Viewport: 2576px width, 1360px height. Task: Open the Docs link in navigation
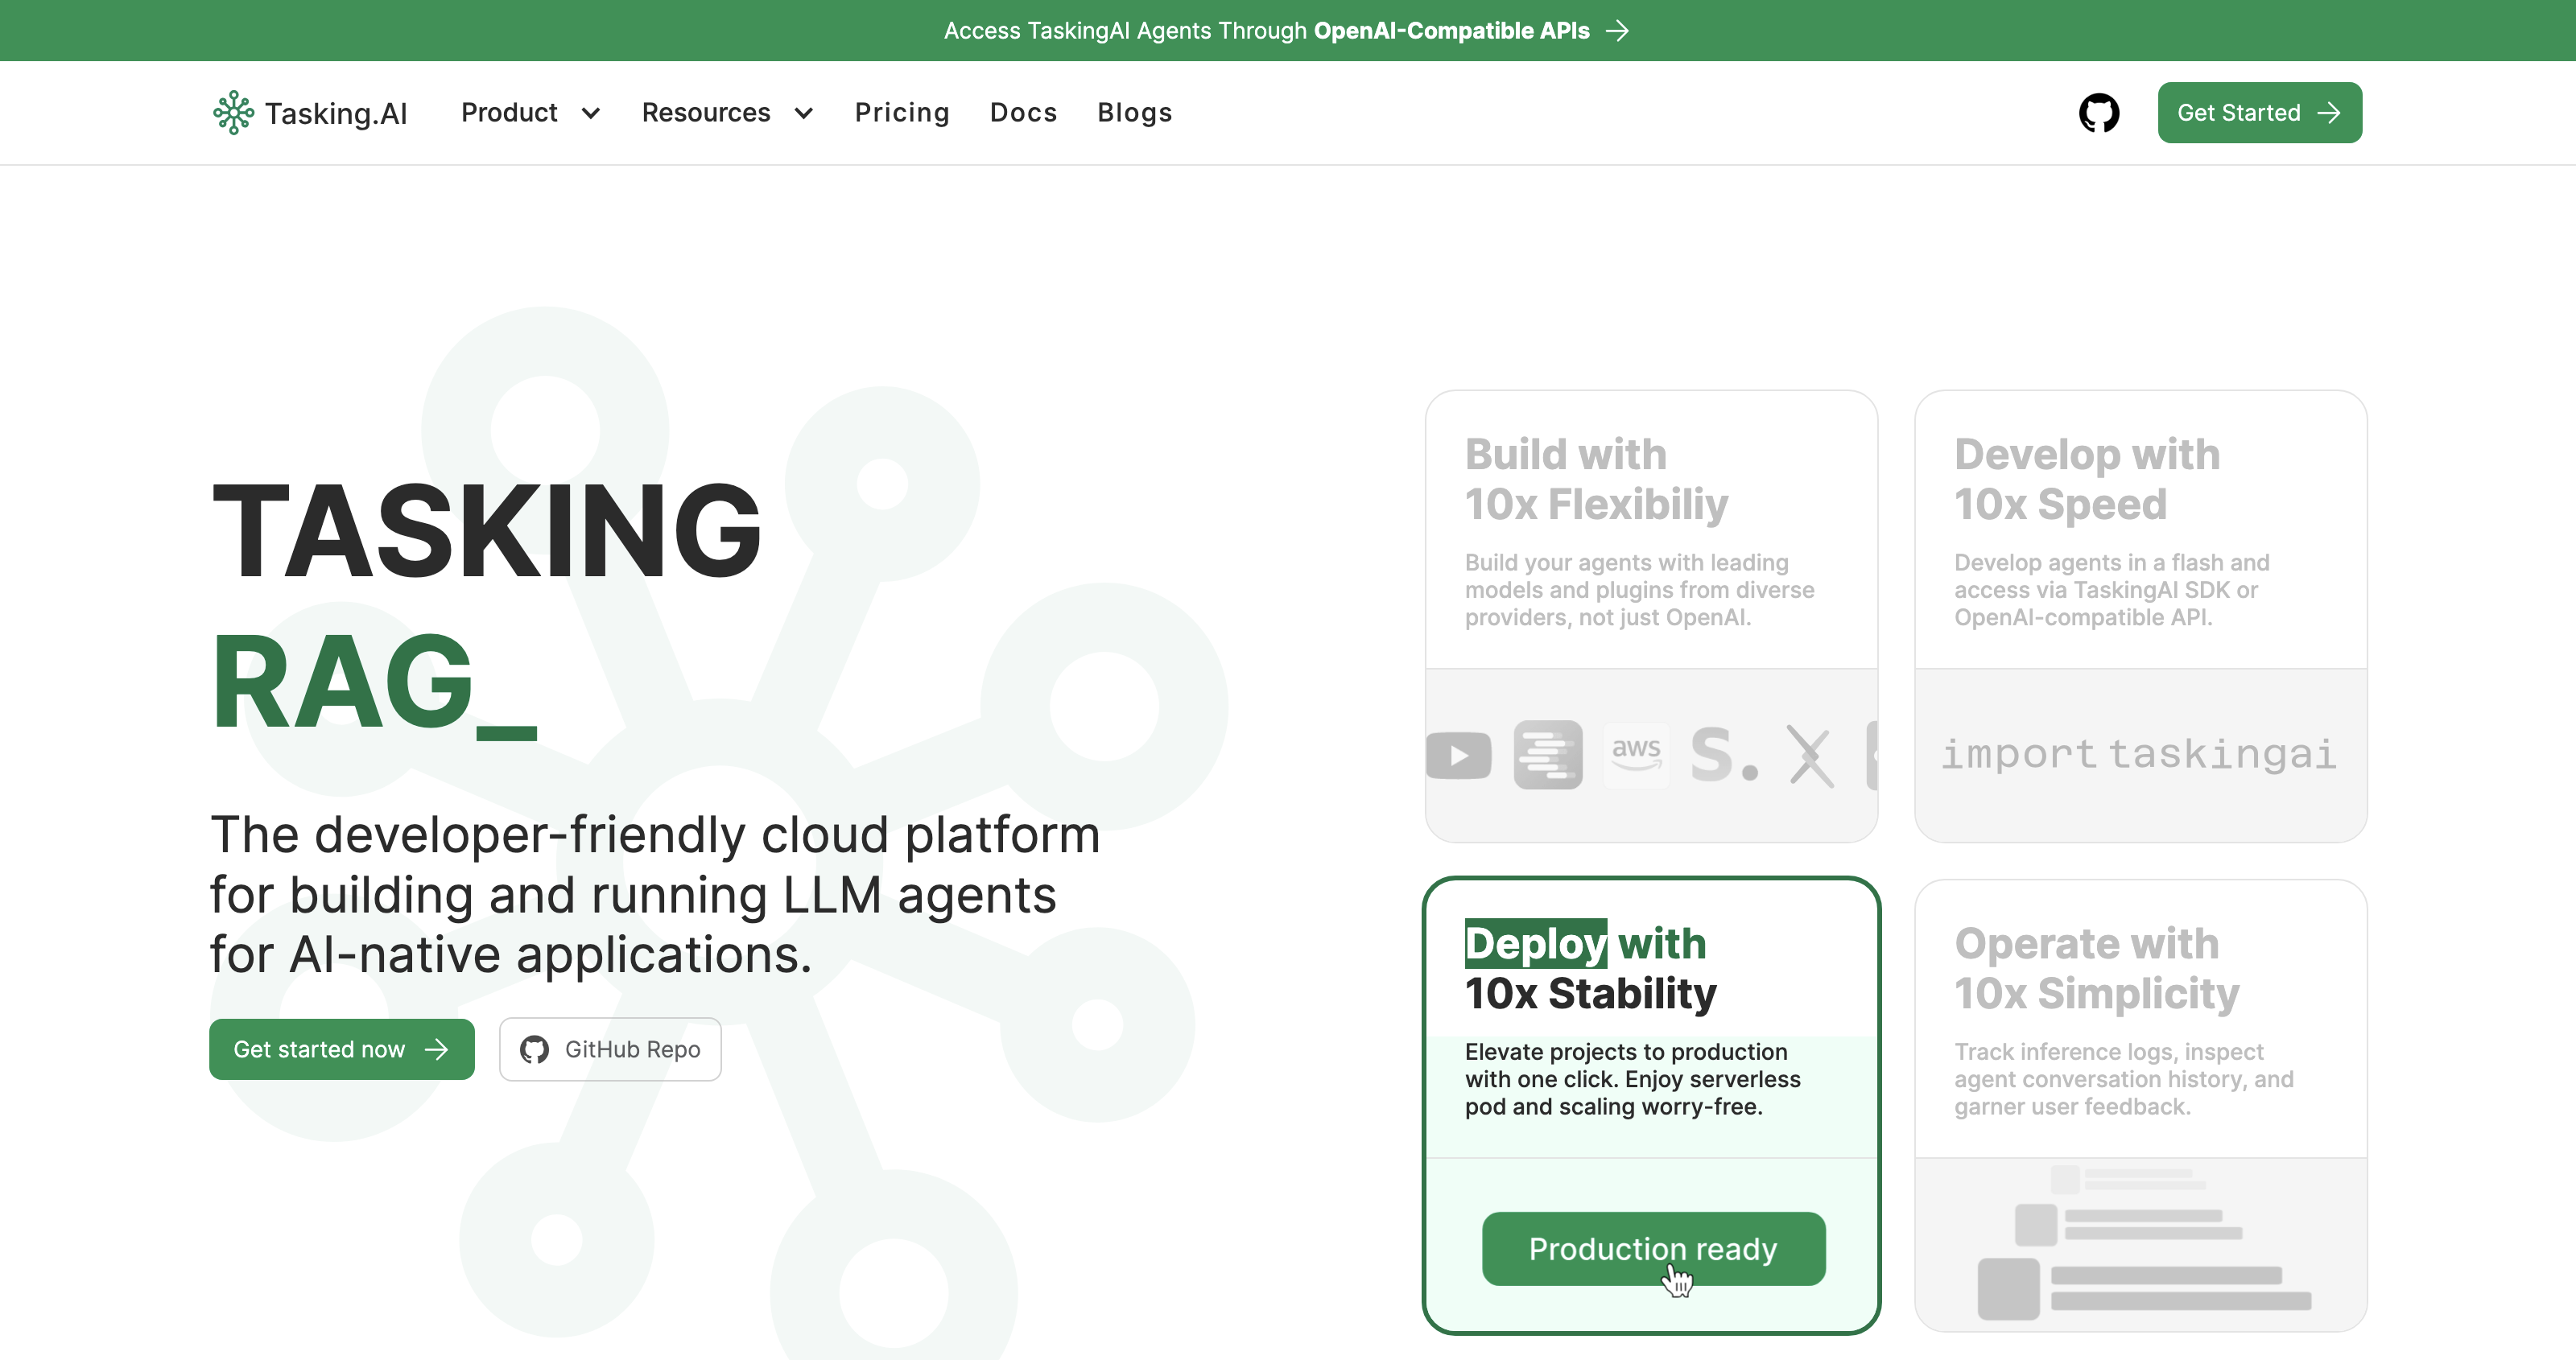pyautogui.click(x=1023, y=113)
